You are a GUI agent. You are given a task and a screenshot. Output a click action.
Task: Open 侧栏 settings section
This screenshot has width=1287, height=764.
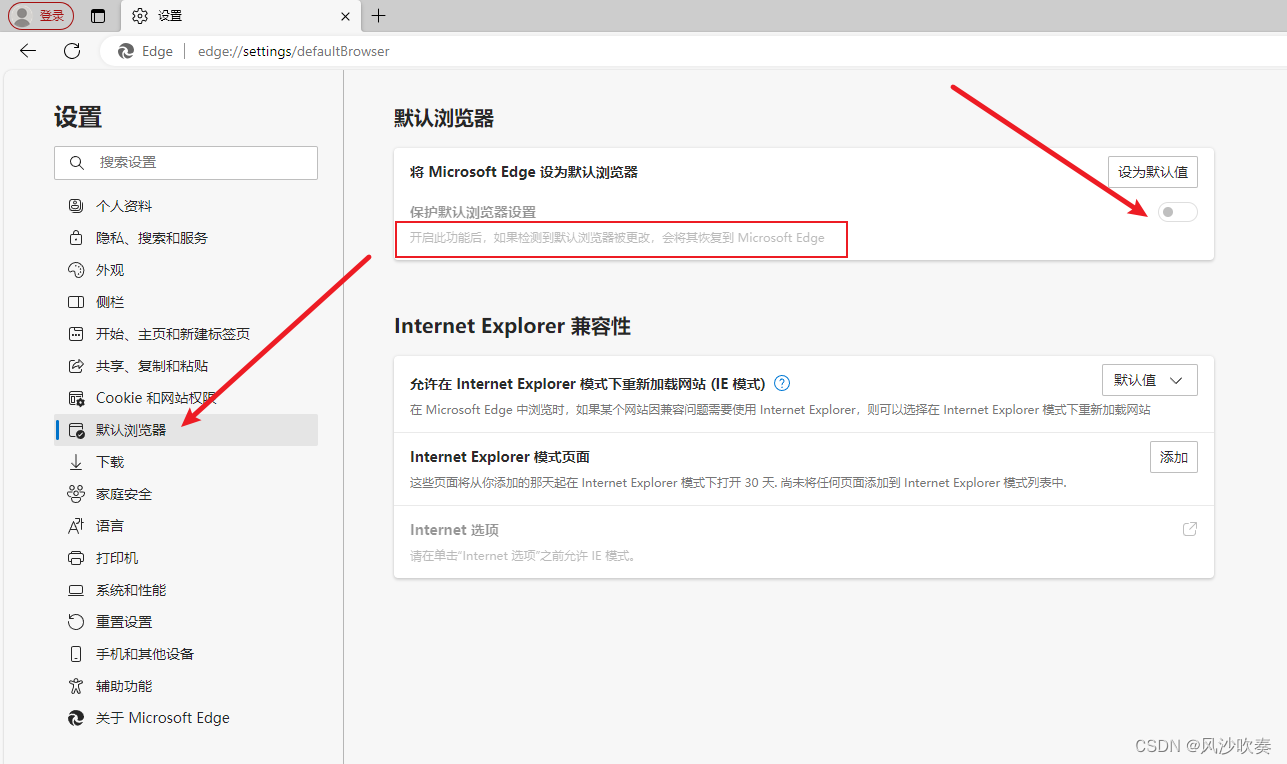click(186, 302)
